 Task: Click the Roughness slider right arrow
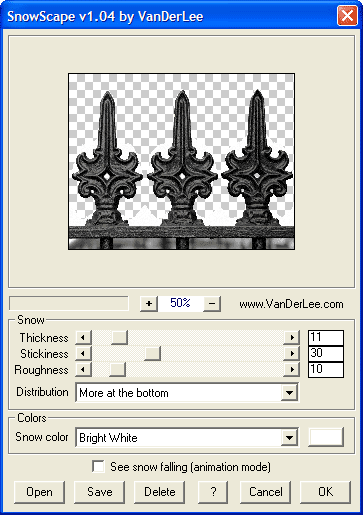tap(292, 369)
